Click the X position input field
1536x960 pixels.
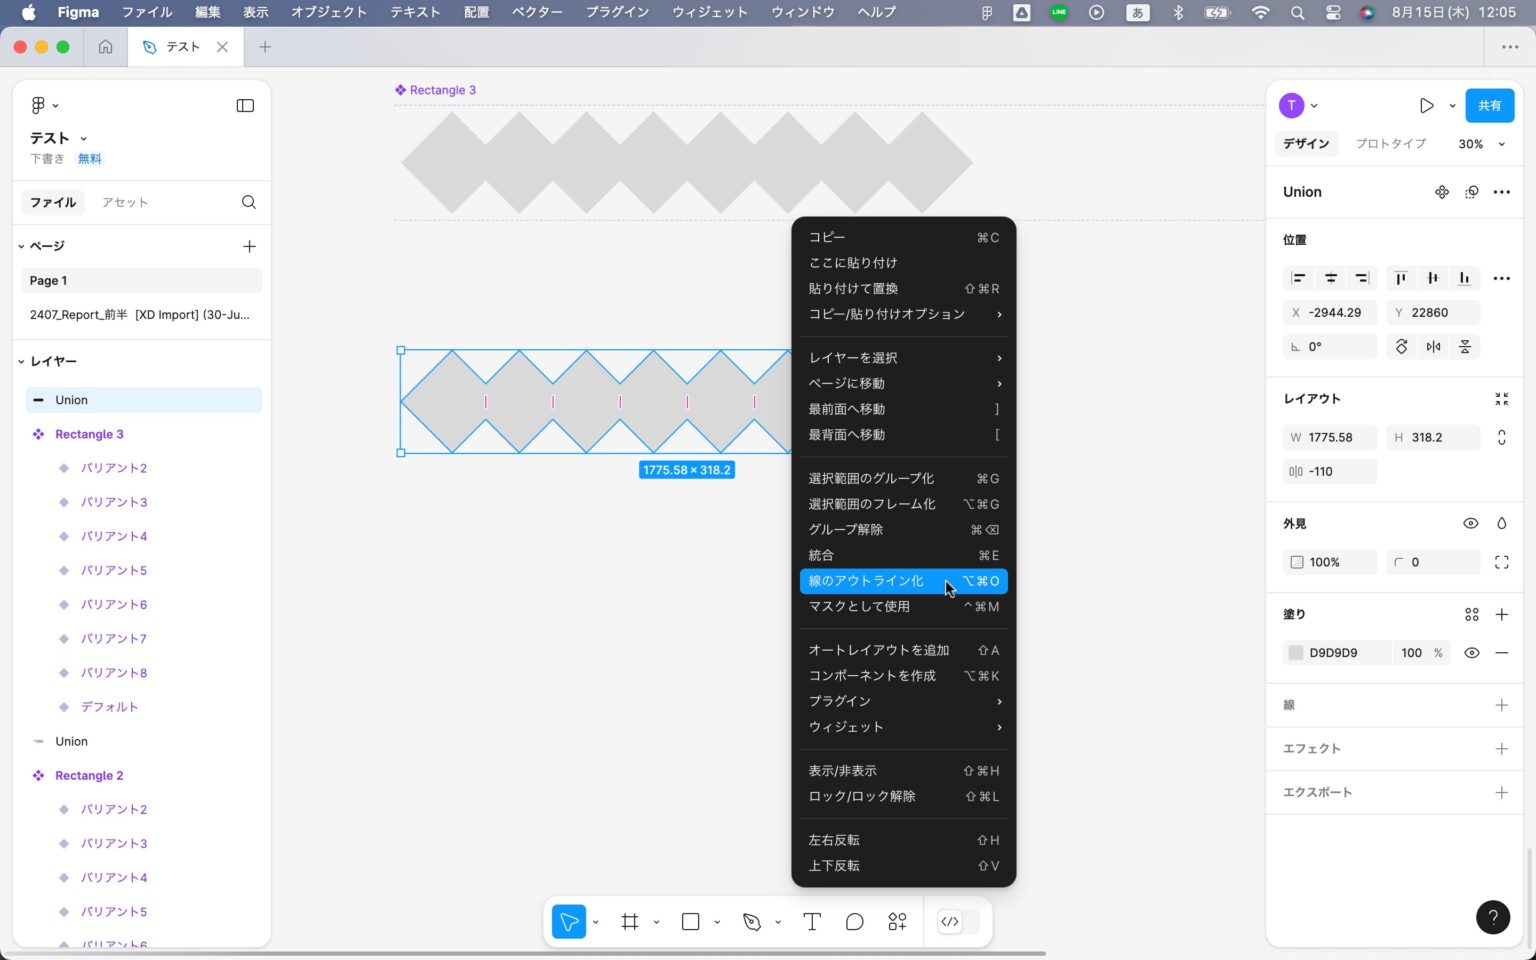tap(1336, 312)
